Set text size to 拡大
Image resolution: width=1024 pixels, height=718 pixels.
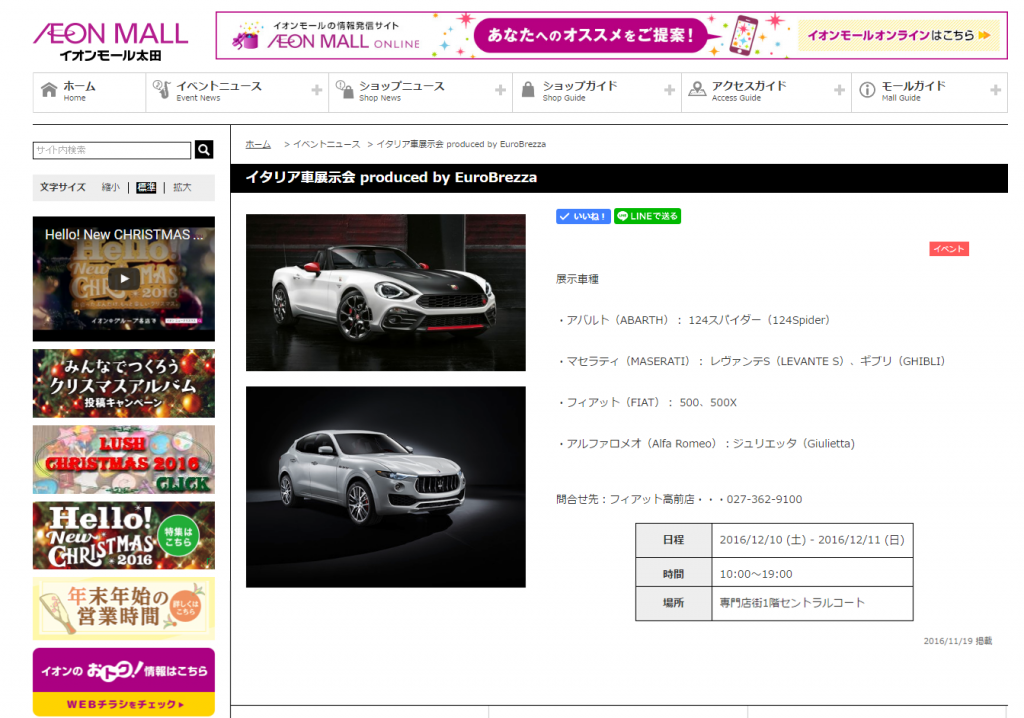pyautogui.click(x=182, y=188)
